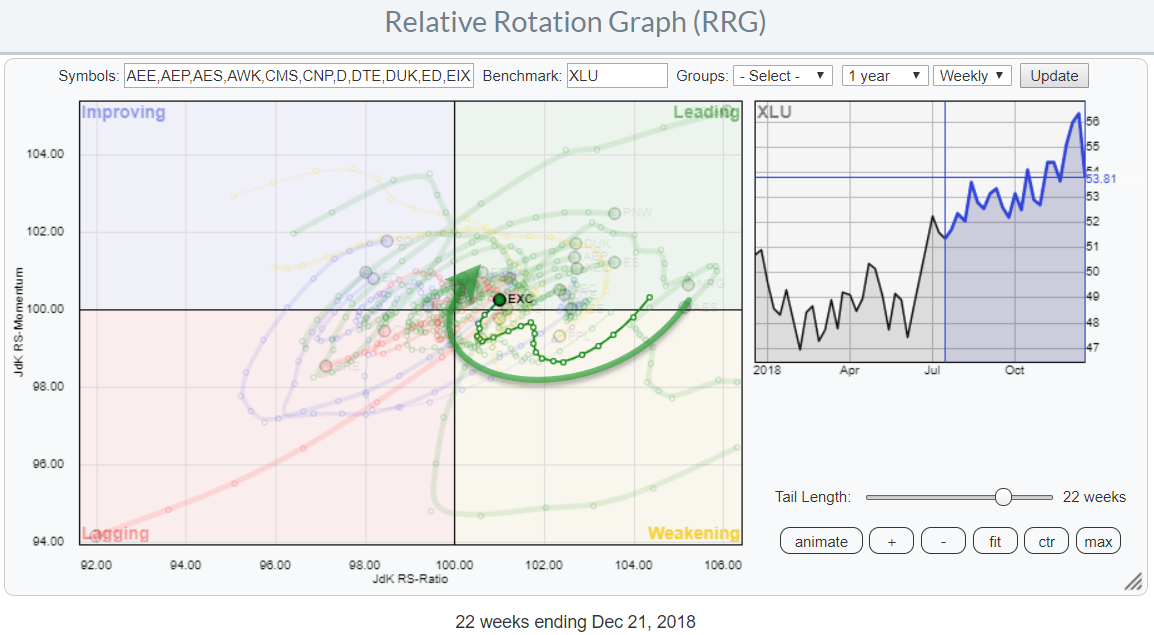This screenshot has width=1154, height=635.
Task: Zoom in with the plus button
Action: (891, 542)
